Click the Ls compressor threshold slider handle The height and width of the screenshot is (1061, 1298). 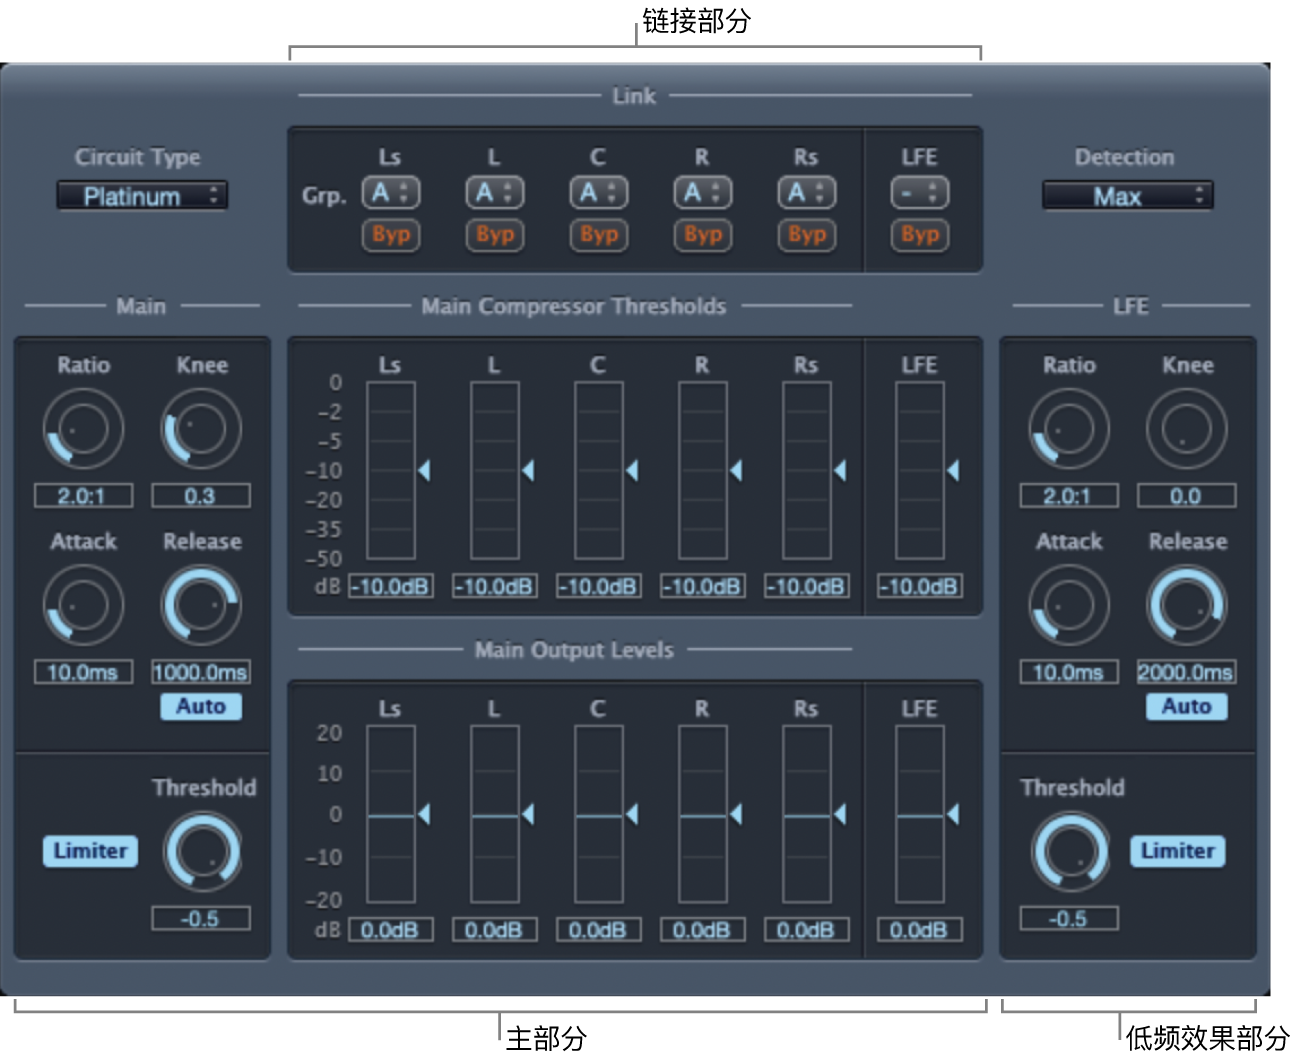tap(424, 470)
